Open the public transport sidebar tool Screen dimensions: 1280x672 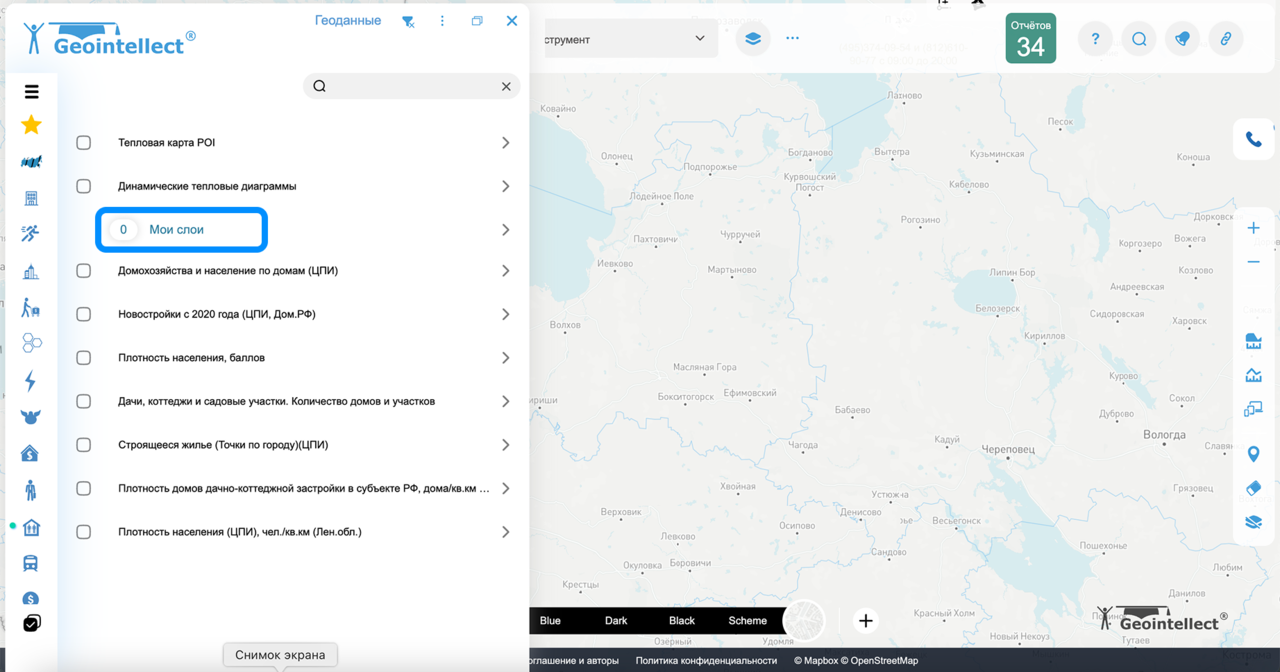(30, 562)
